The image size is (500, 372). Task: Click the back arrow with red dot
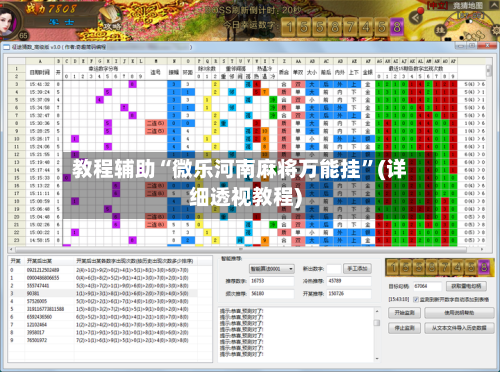[416, 17]
